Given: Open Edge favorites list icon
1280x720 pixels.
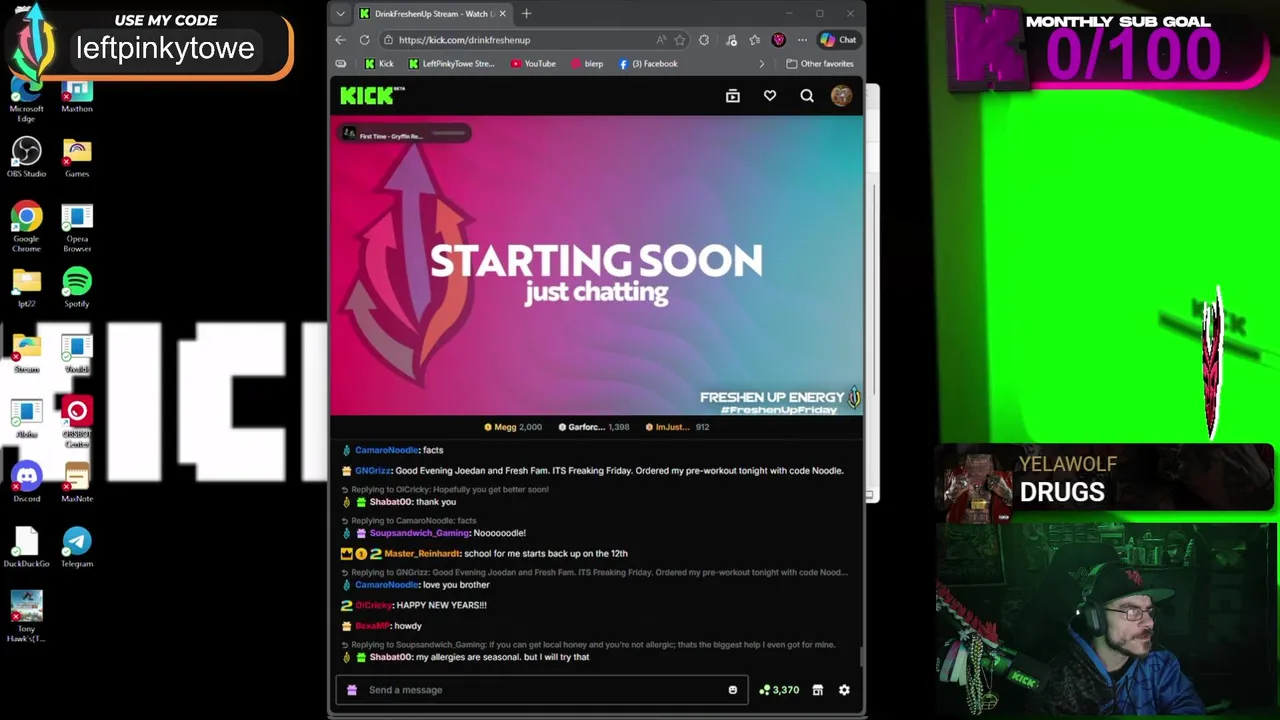Looking at the screenshot, I should tap(755, 40).
